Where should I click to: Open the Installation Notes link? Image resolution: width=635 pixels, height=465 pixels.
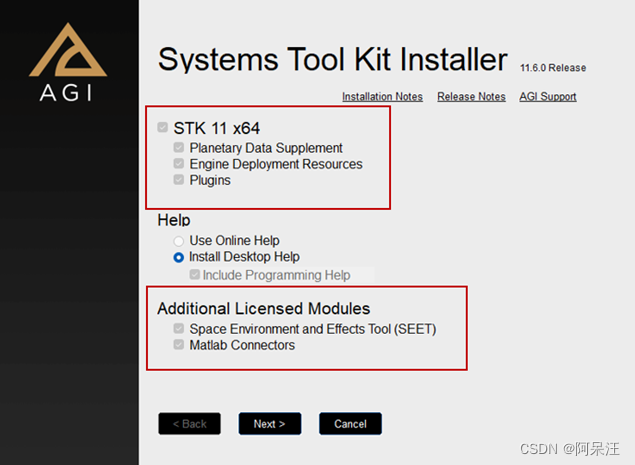click(x=382, y=96)
